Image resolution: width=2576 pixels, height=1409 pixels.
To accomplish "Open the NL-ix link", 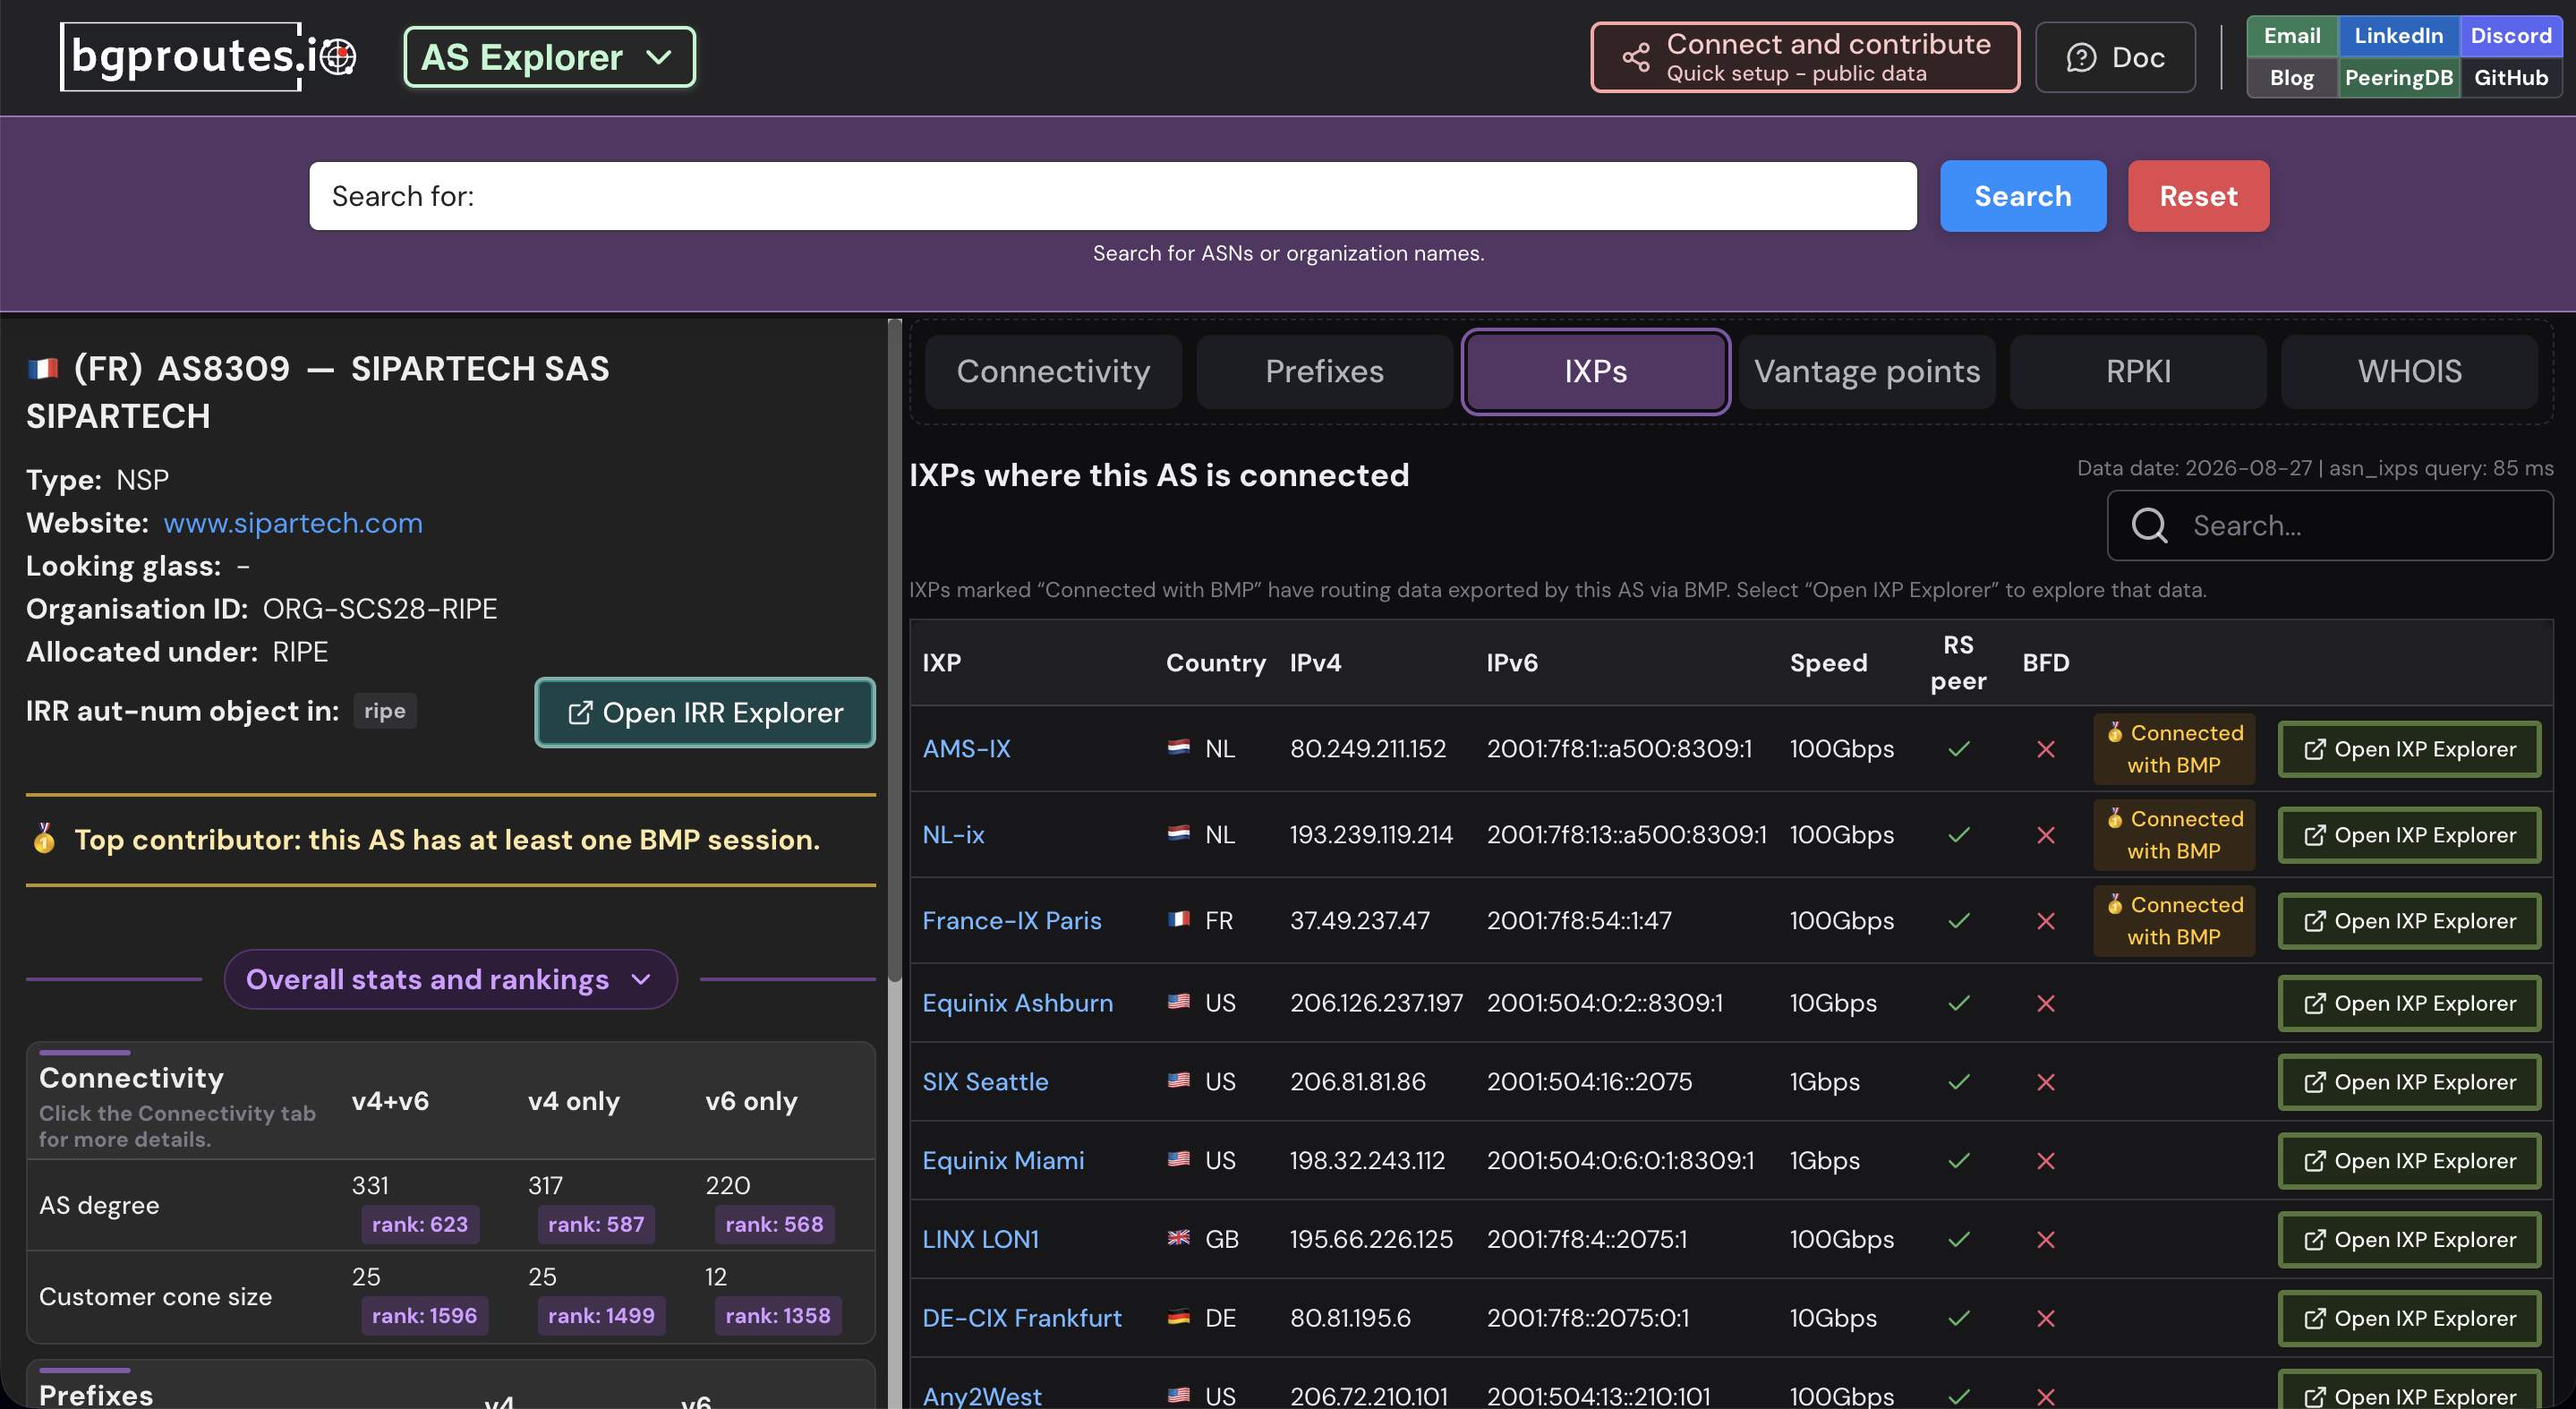I will (953, 834).
